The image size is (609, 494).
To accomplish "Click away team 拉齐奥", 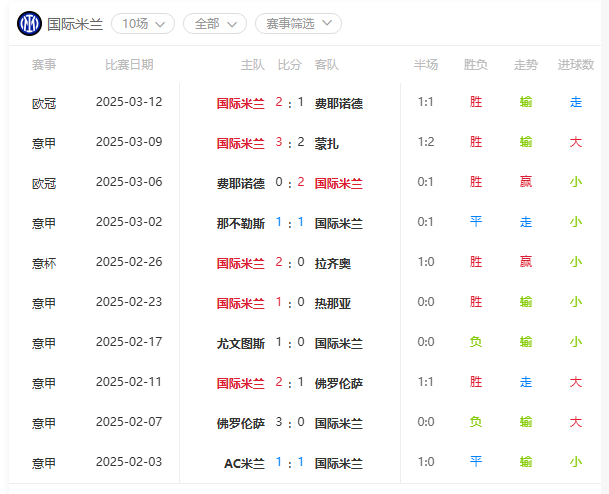I will pos(333,263).
